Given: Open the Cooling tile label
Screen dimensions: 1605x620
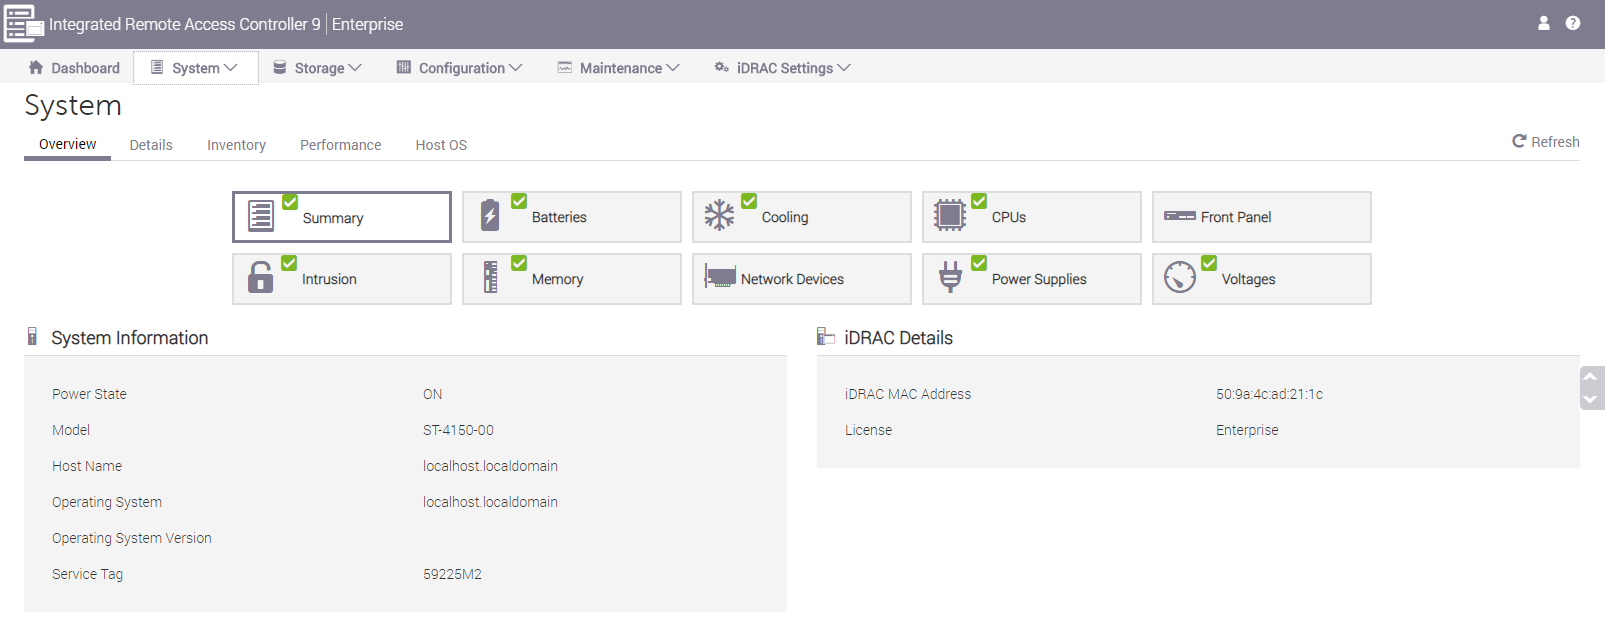Looking at the screenshot, I should point(785,217).
